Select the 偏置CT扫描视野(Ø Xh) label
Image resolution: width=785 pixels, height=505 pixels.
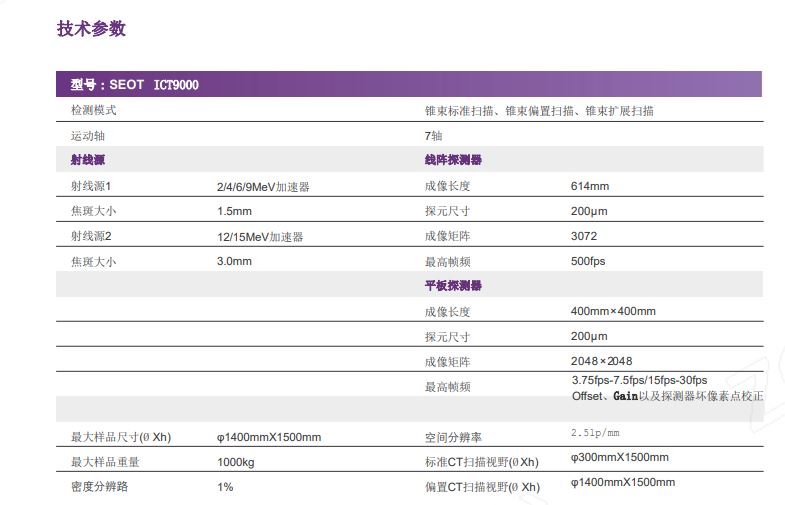483,487
